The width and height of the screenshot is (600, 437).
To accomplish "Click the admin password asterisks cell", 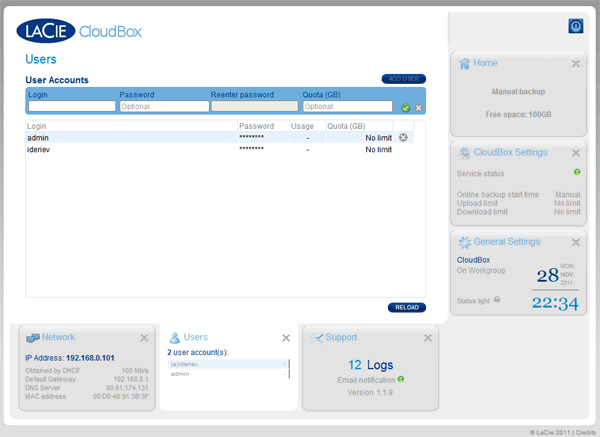I will click(251, 137).
